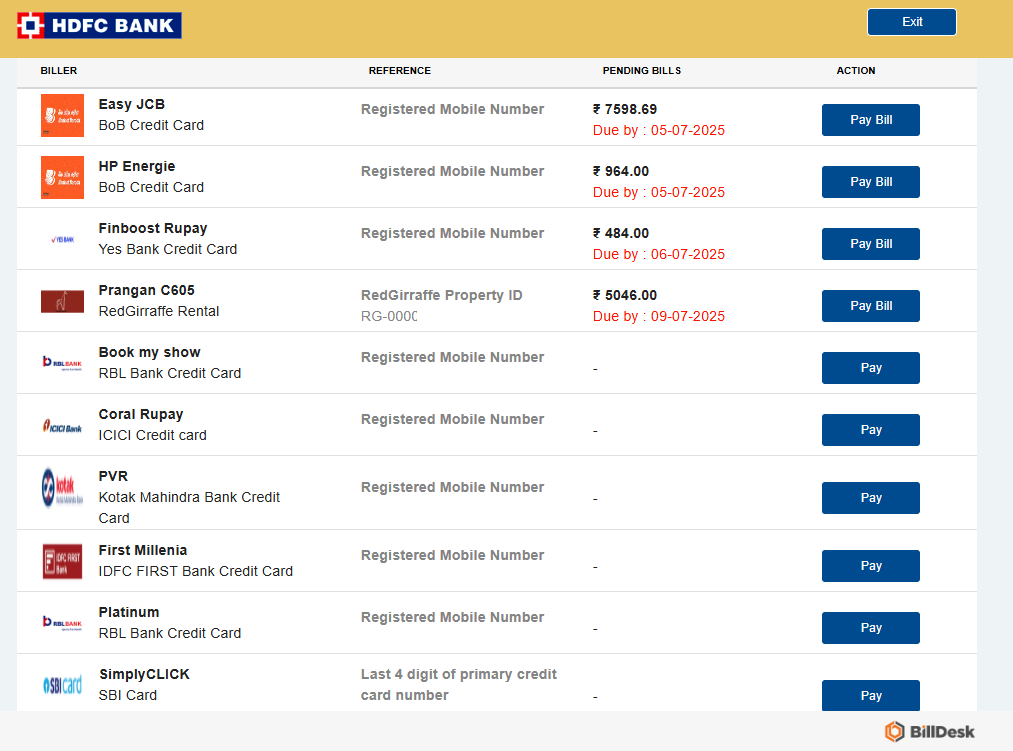
Task: Select the Platinum biller name
Action: (129, 612)
